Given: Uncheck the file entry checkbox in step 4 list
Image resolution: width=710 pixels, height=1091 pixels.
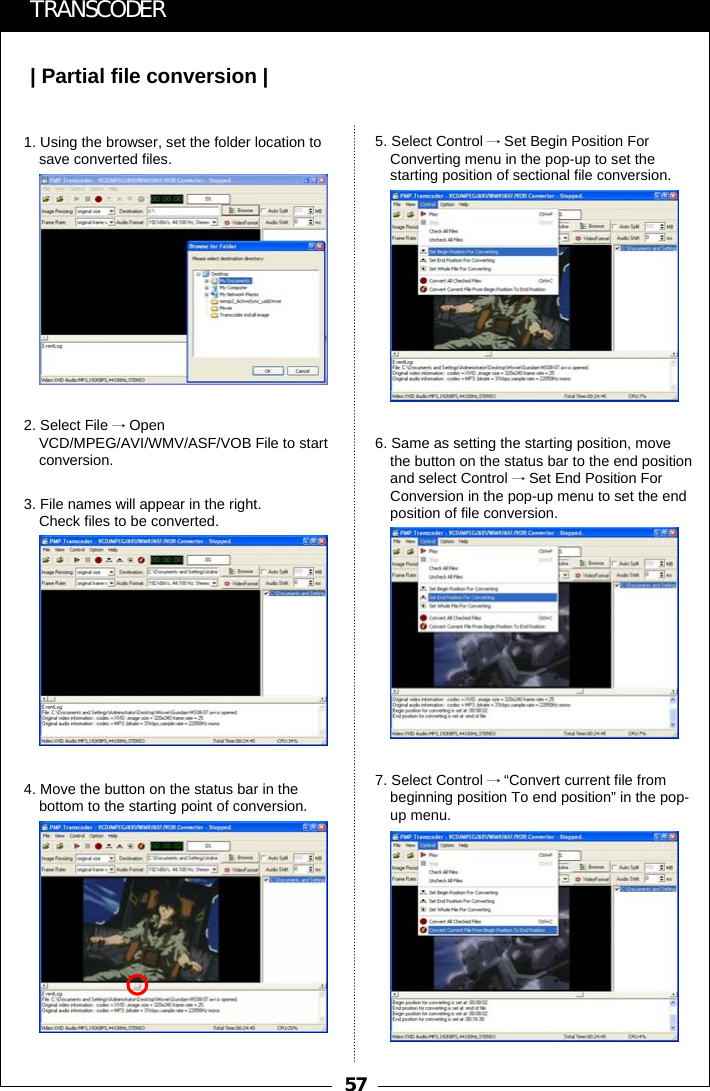Looking at the screenshot, I should (x=266, y=879).
